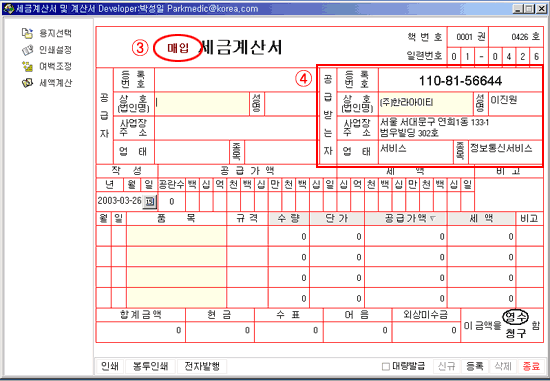Viewport: 550px width, 381px height.
Task: Focus the supplier 상호(법인명) input field
Action: coord(202,104)
